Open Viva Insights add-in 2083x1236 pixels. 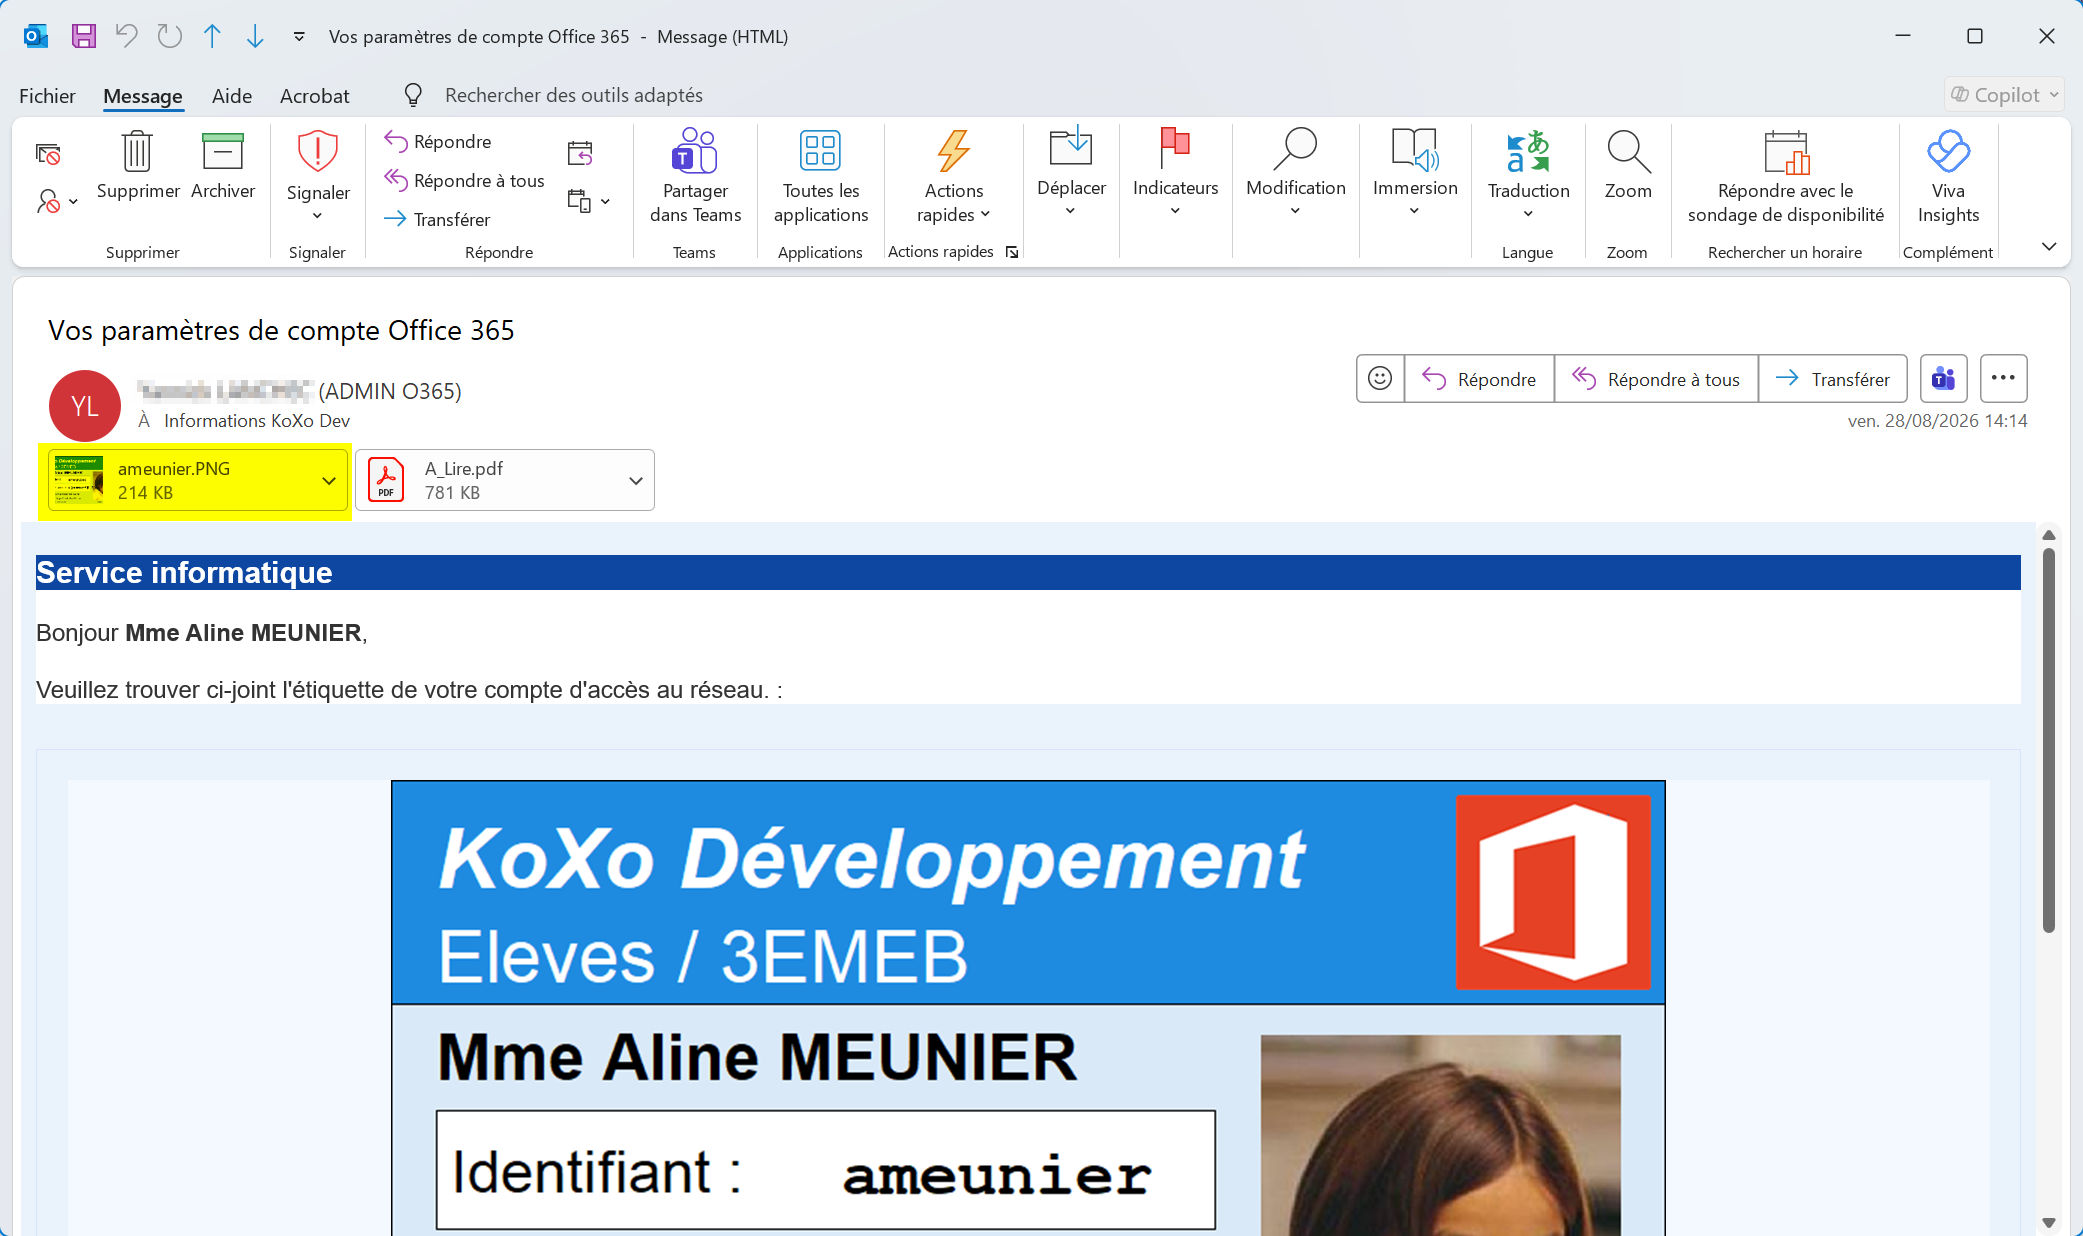(x=1948, y=177)
